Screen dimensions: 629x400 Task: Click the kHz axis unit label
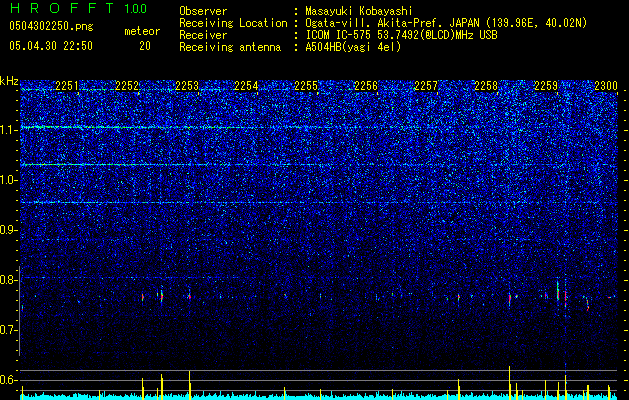[9, 81]
